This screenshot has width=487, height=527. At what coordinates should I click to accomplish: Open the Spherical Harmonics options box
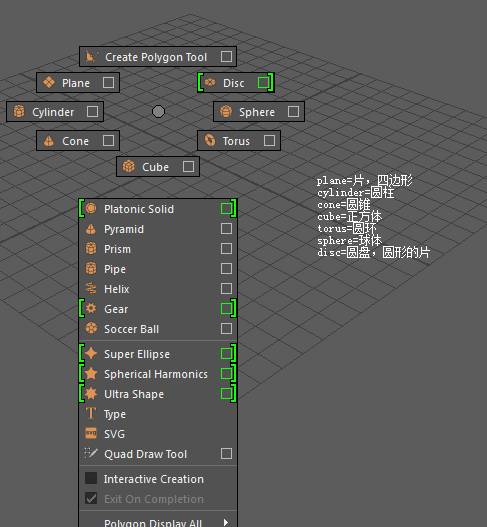click(x=226, y=373)
